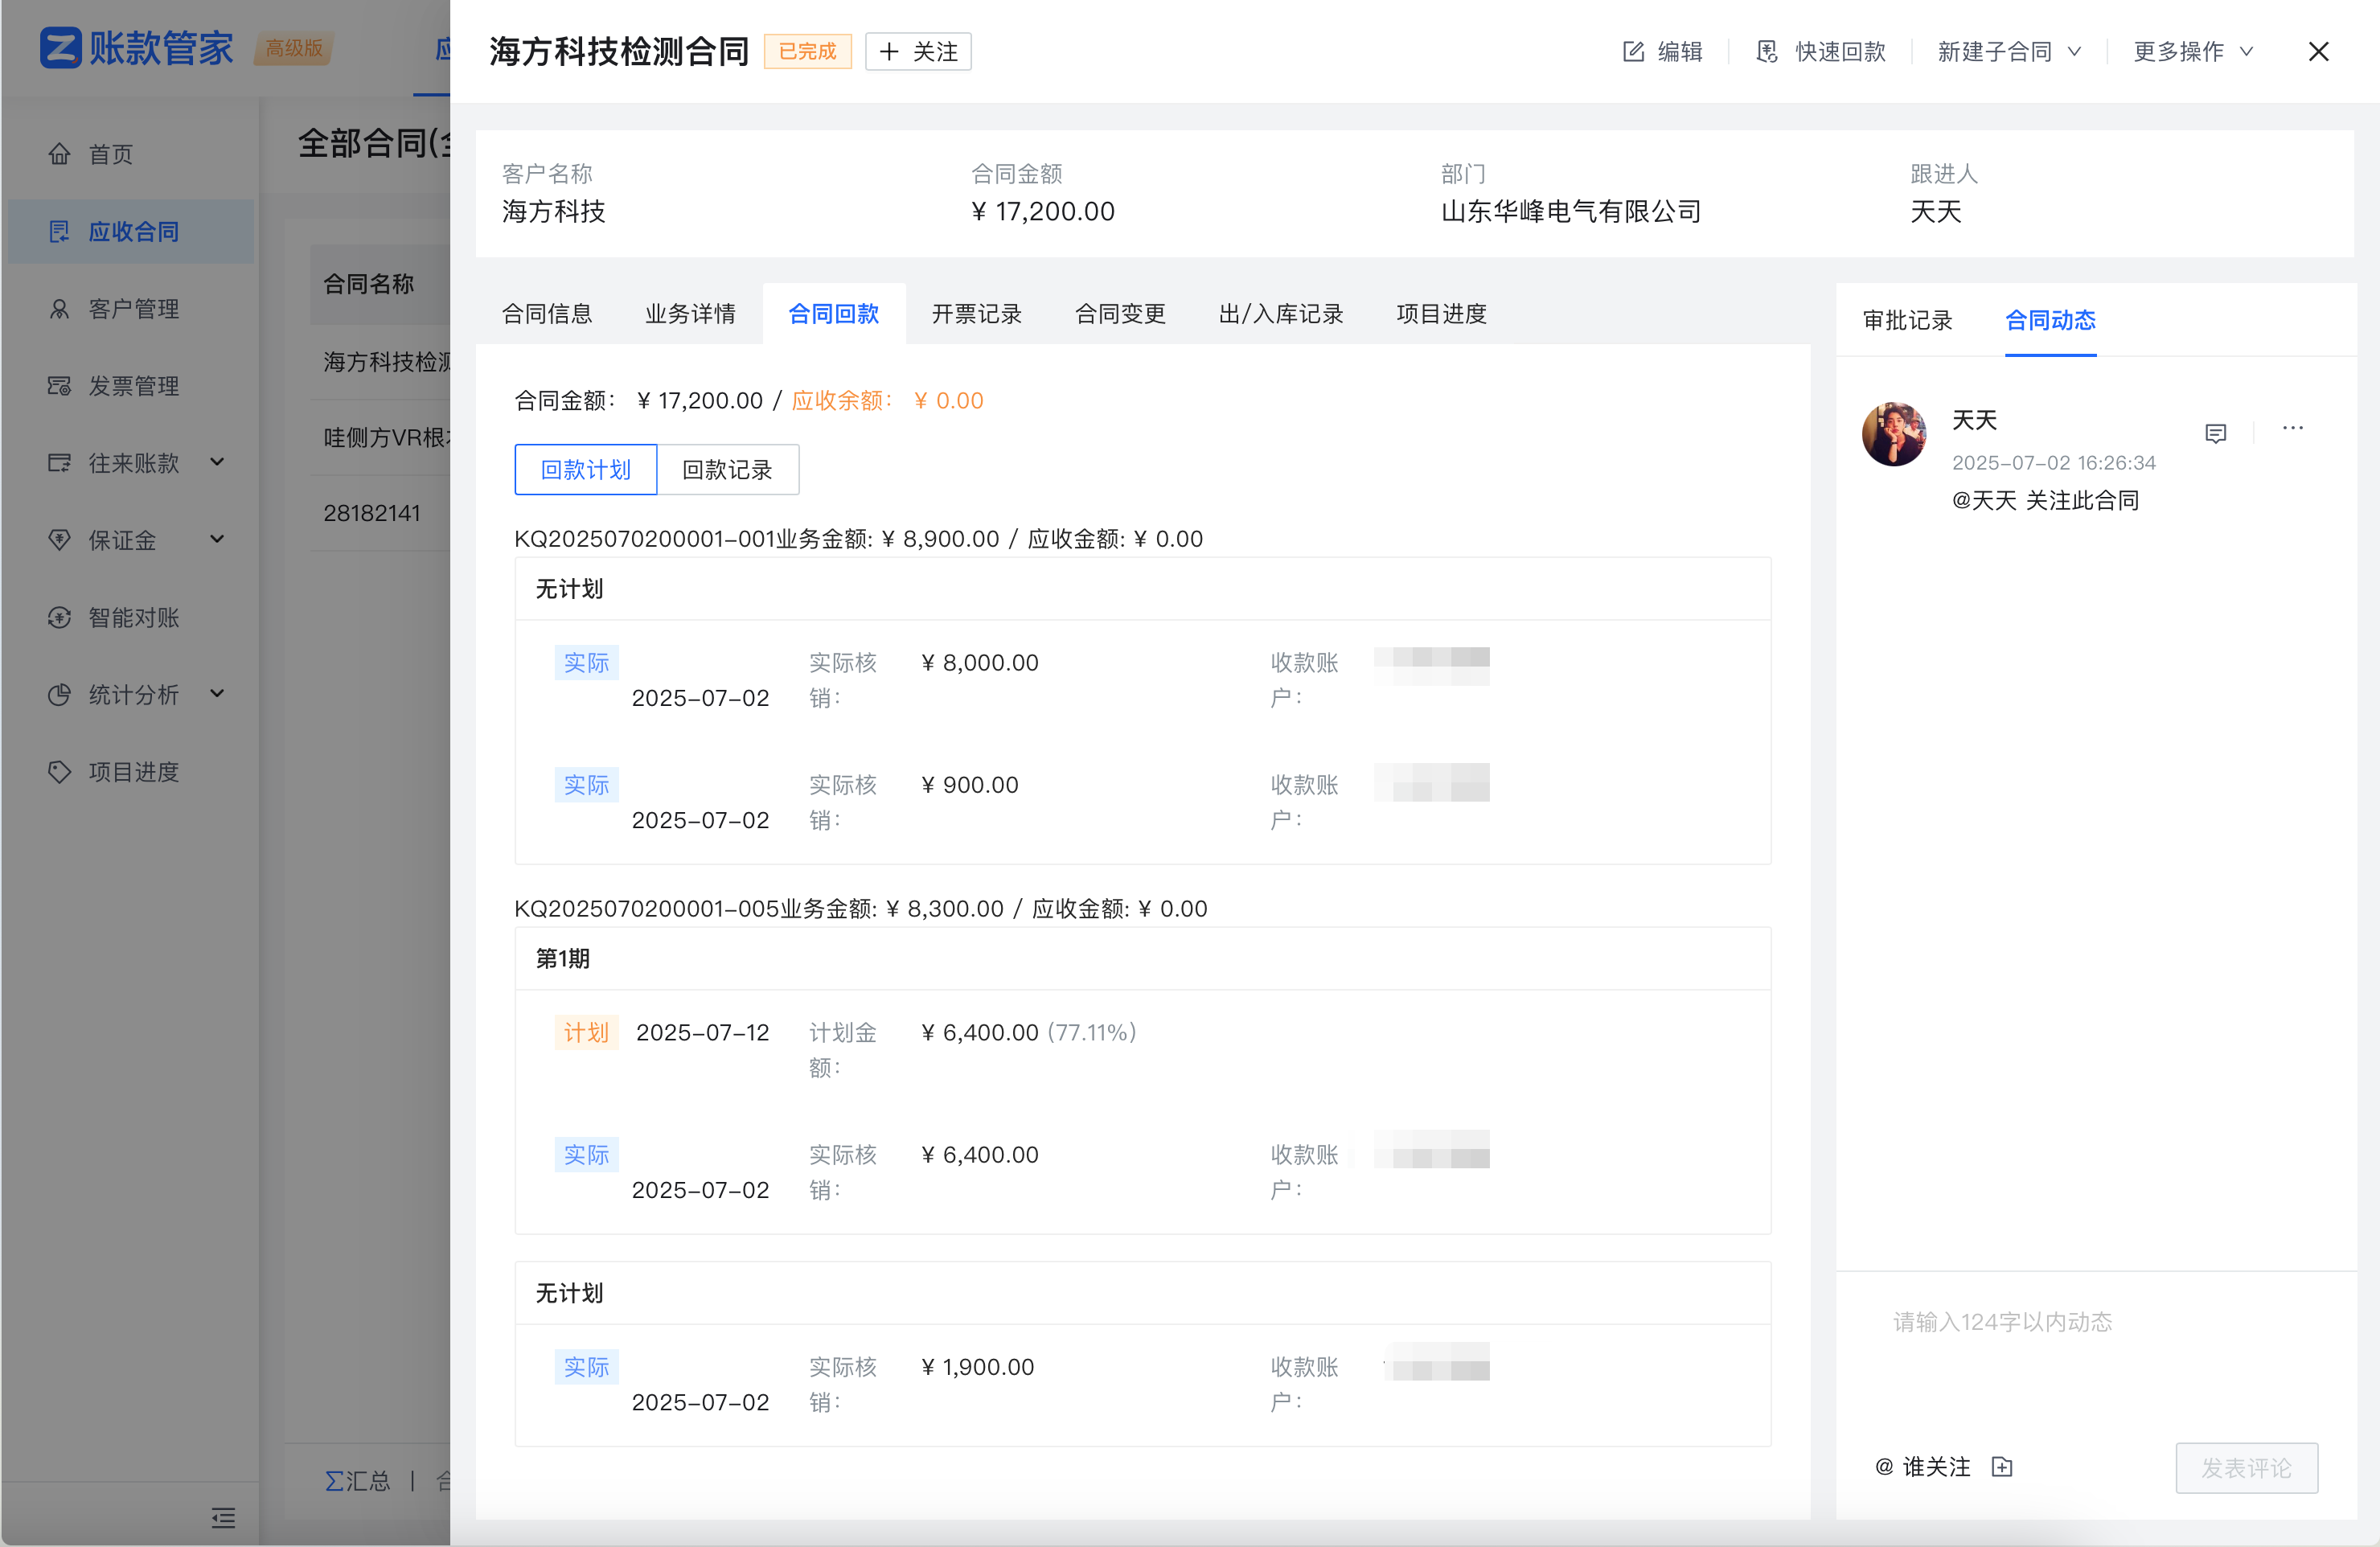Expand the 往来账款 submenu chevron
Image resolution: width=2380 pixels, height=1547 pixels.
pyautogui.click(x=217, y=461)
